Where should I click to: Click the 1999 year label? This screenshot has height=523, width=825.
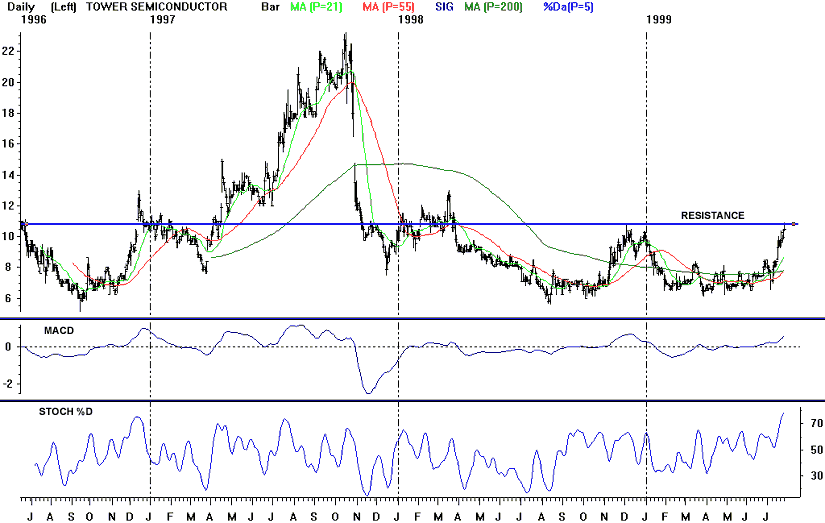(659, 20)
